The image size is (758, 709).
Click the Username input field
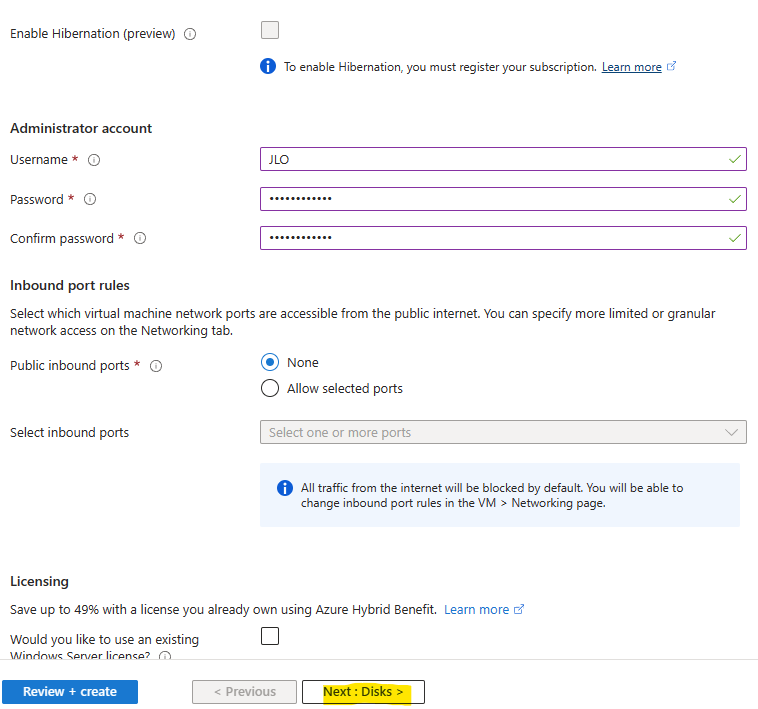pyautogui.click(x=503, y=159)
